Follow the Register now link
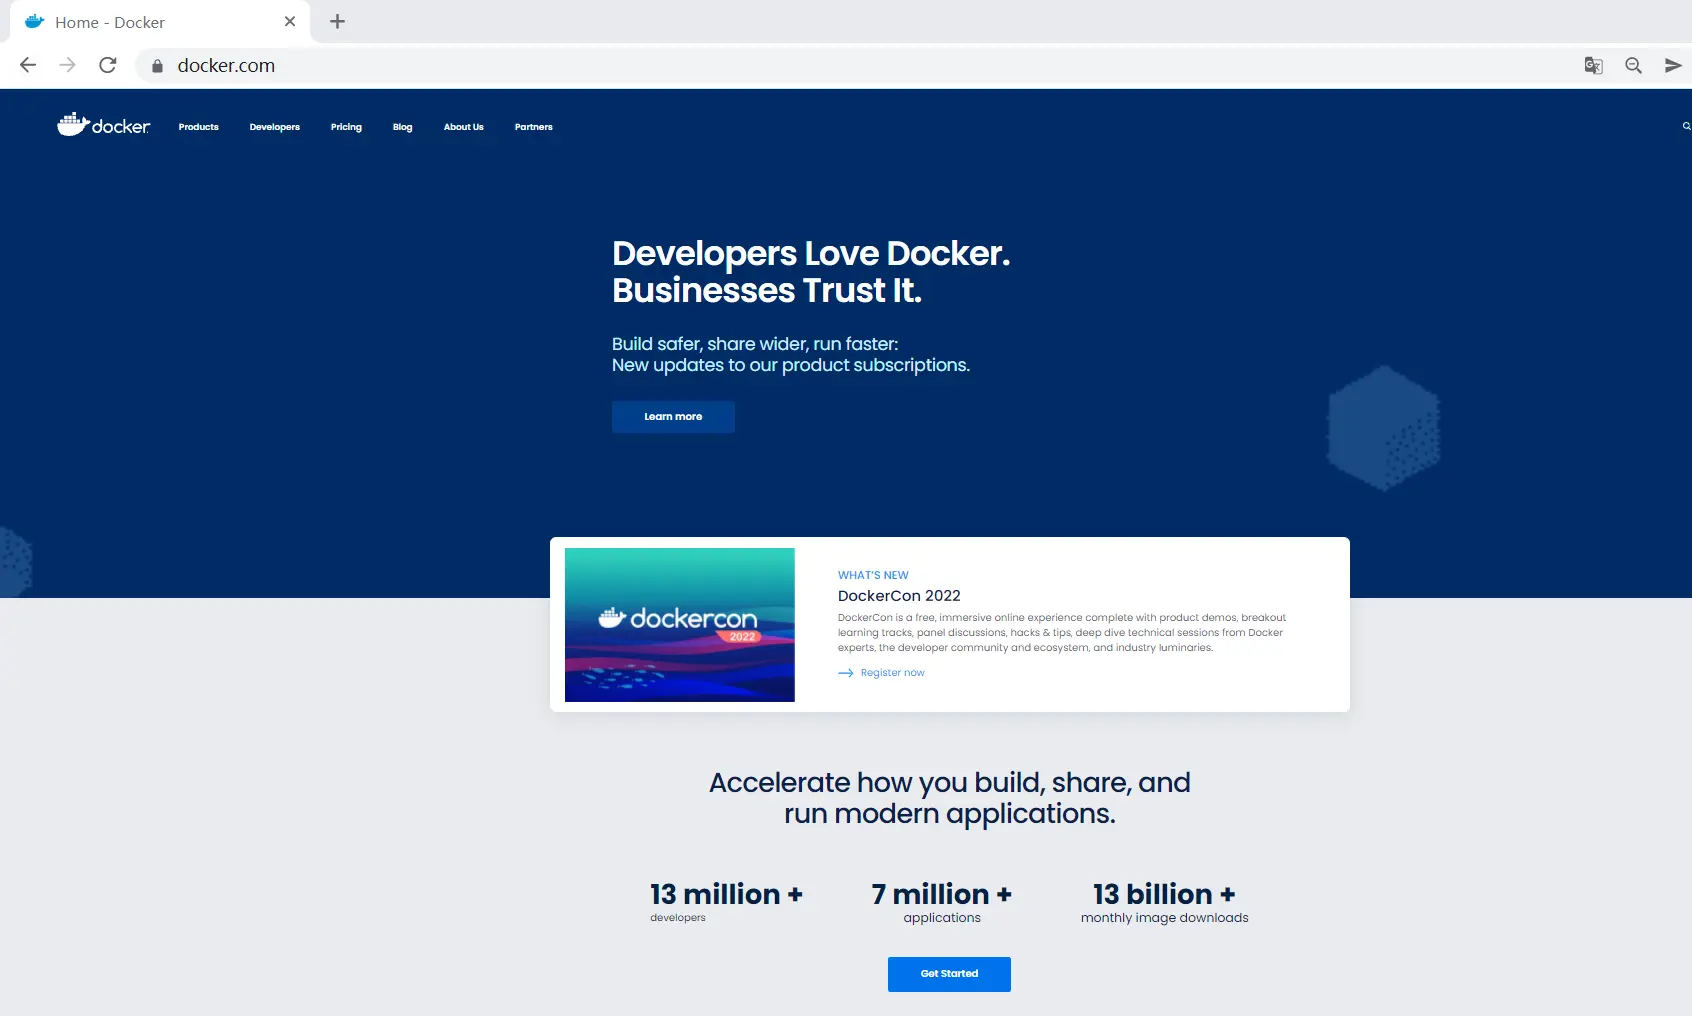 (893, 673)
